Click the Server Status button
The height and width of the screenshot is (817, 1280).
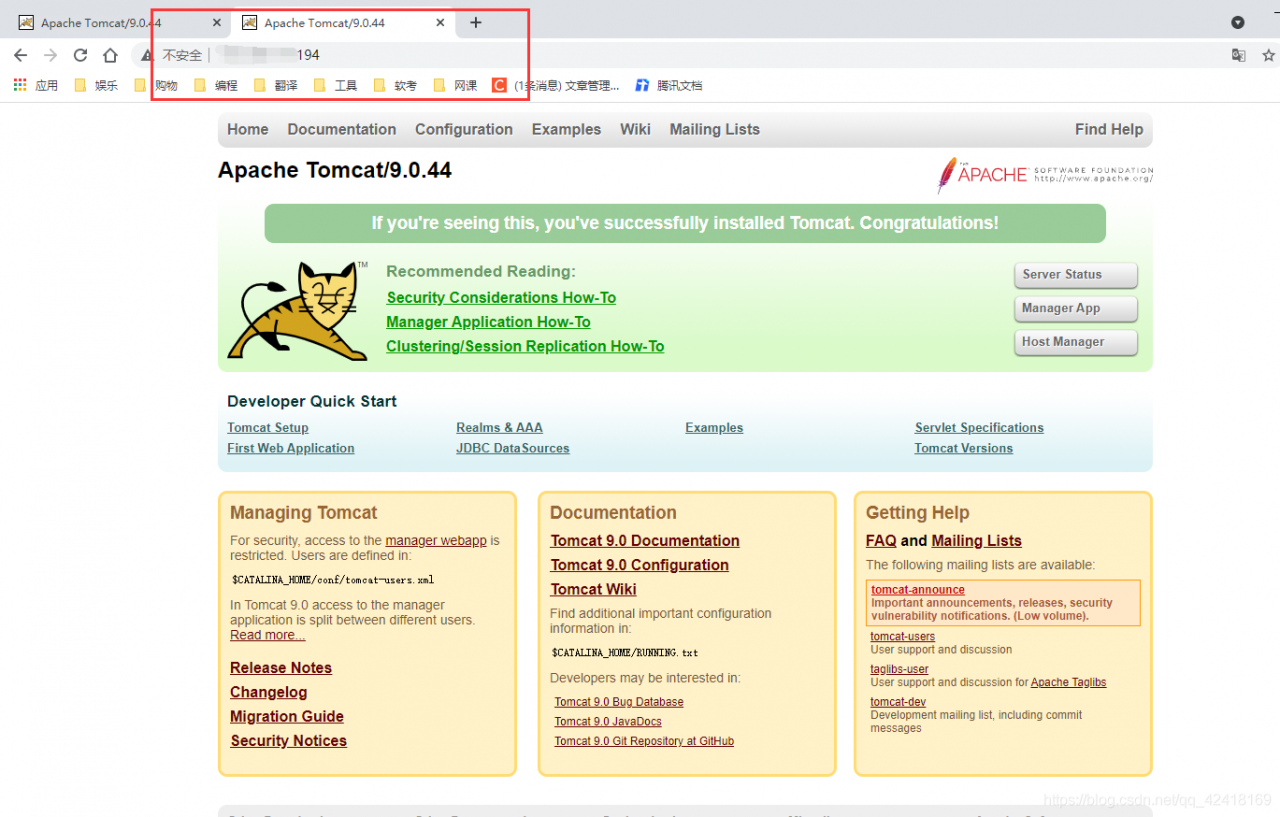[1076, 275]
